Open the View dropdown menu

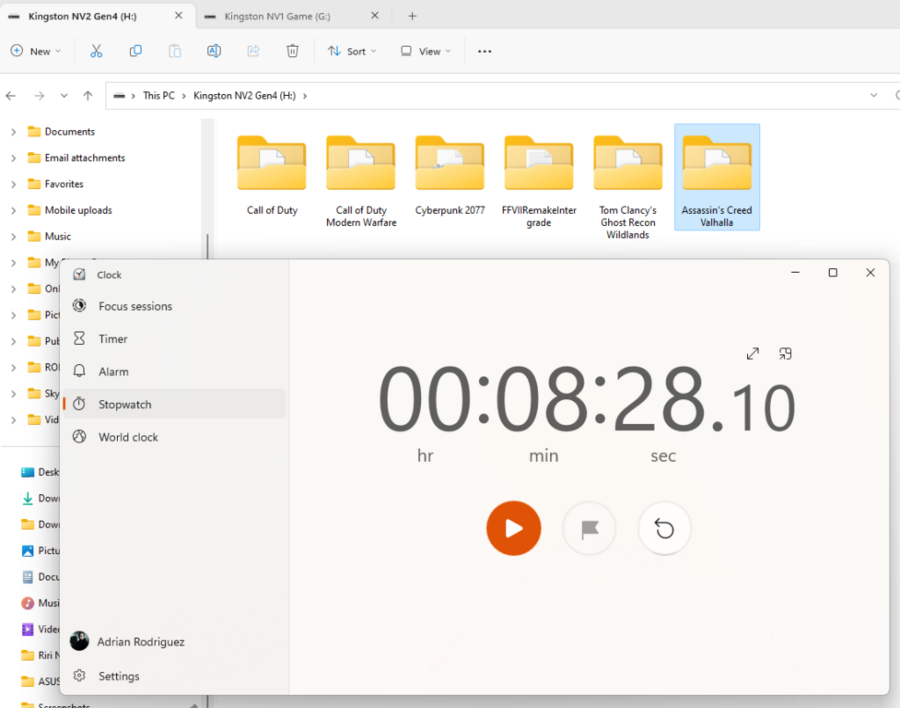click(425, 51)
